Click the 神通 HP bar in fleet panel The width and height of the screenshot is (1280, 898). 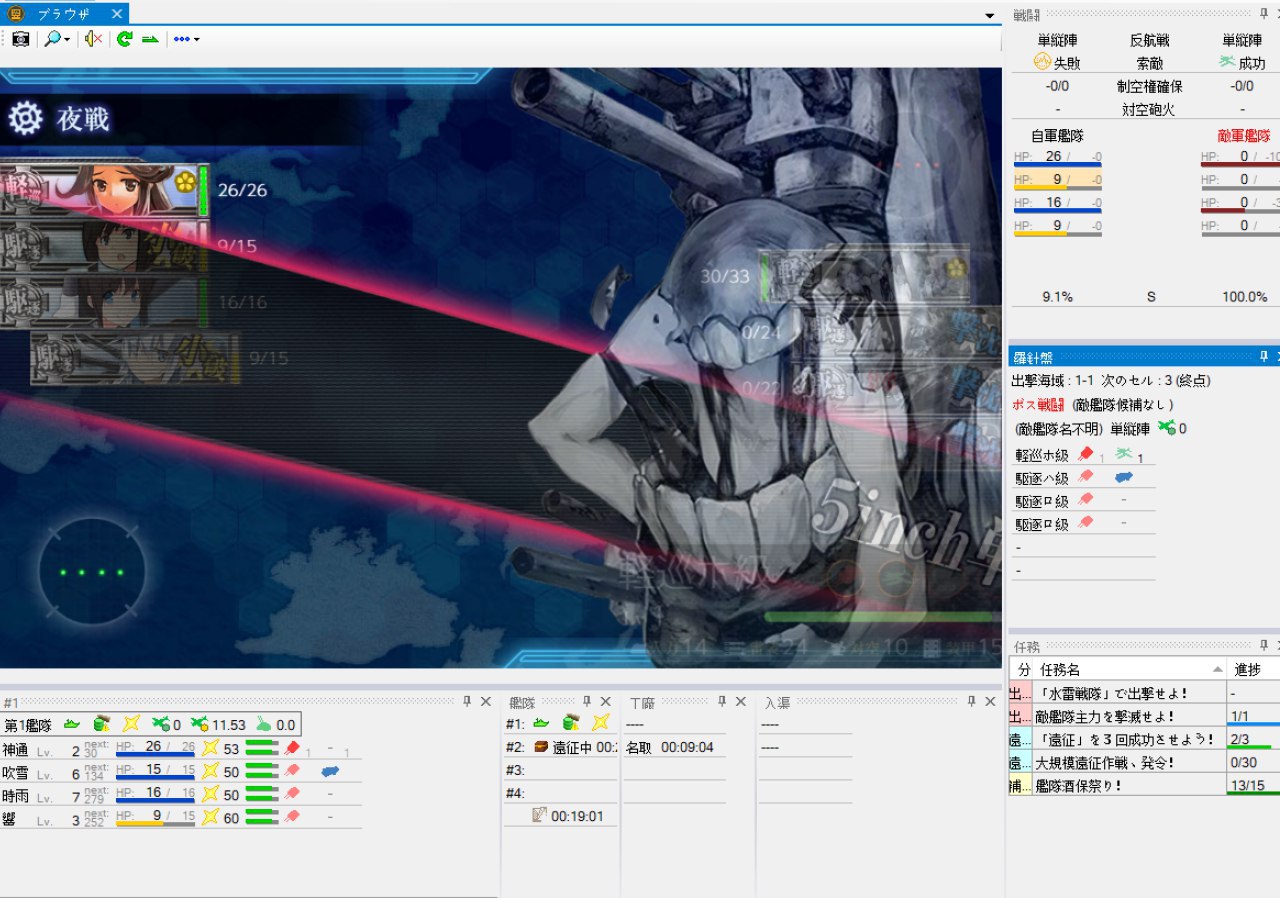pyautogui.click(x=155, y=755)
